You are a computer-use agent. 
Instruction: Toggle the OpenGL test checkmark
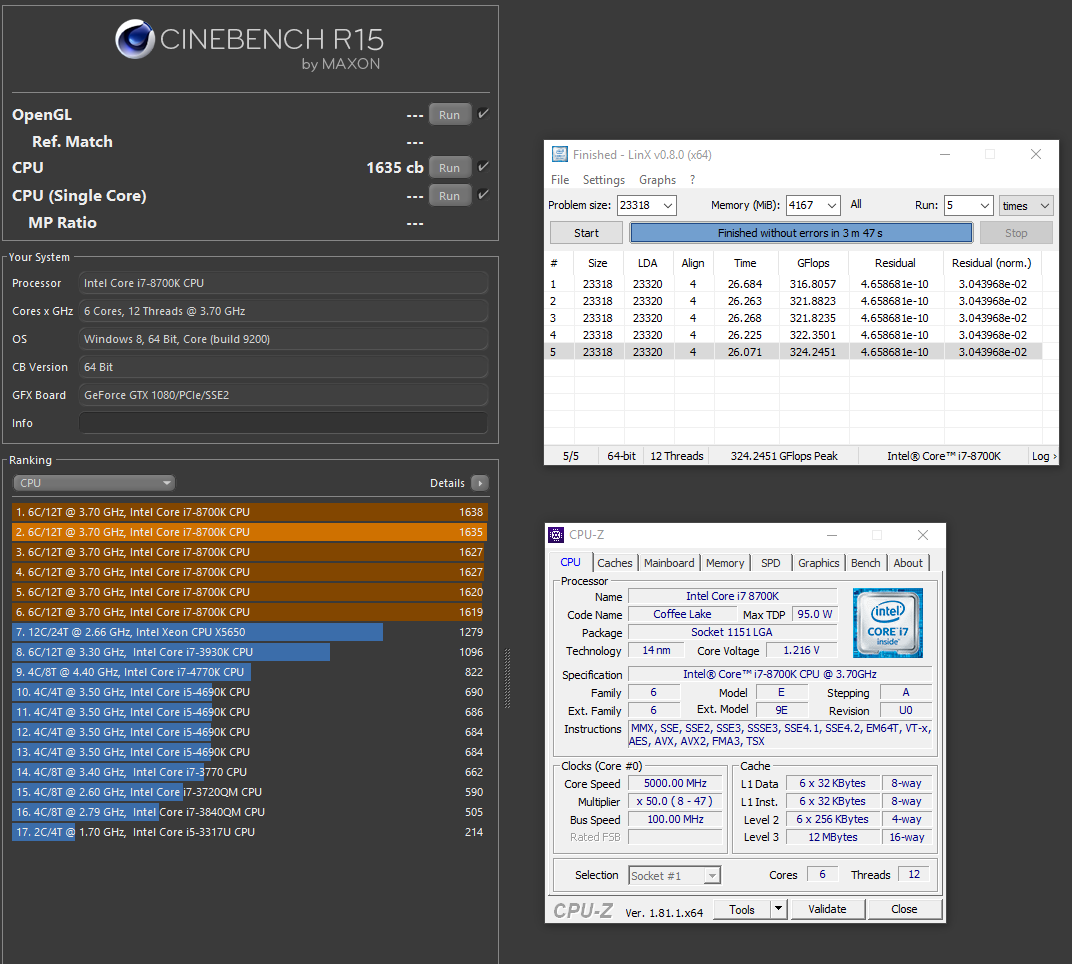point(483,113)
